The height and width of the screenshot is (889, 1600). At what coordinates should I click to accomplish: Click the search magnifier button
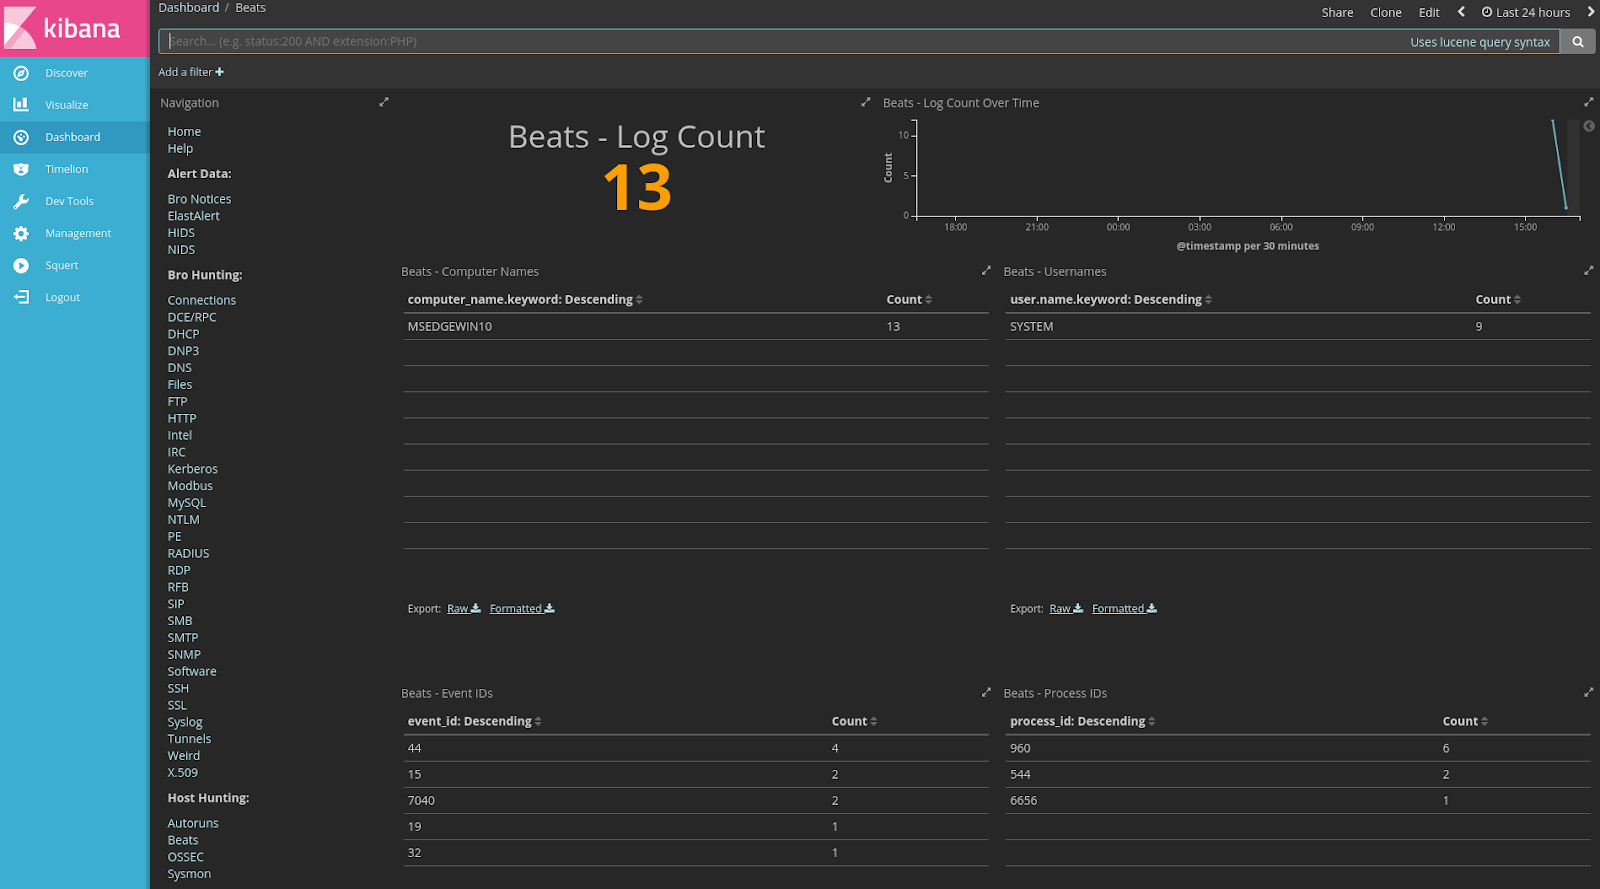(x=1578, y=42)
